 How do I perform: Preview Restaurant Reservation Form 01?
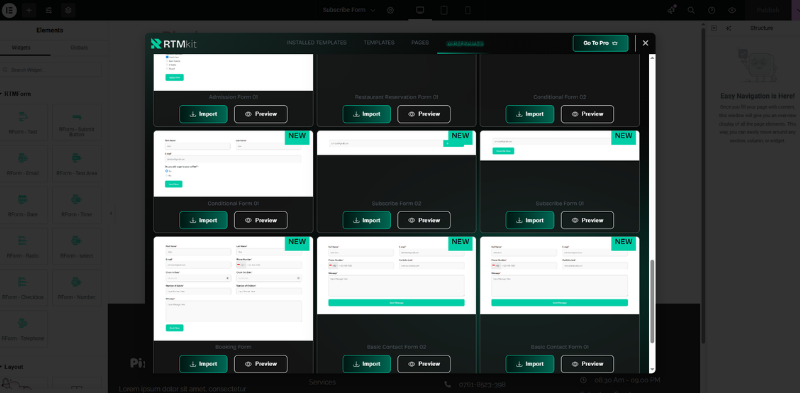[x=424, y=114]
